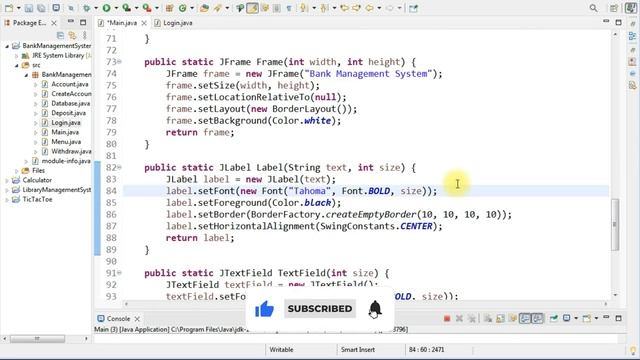Image resolution: width=640 pixels, height=360 pixels.
Task: Click Remove All Terminated Launches icon
Action: pos(472,318)
